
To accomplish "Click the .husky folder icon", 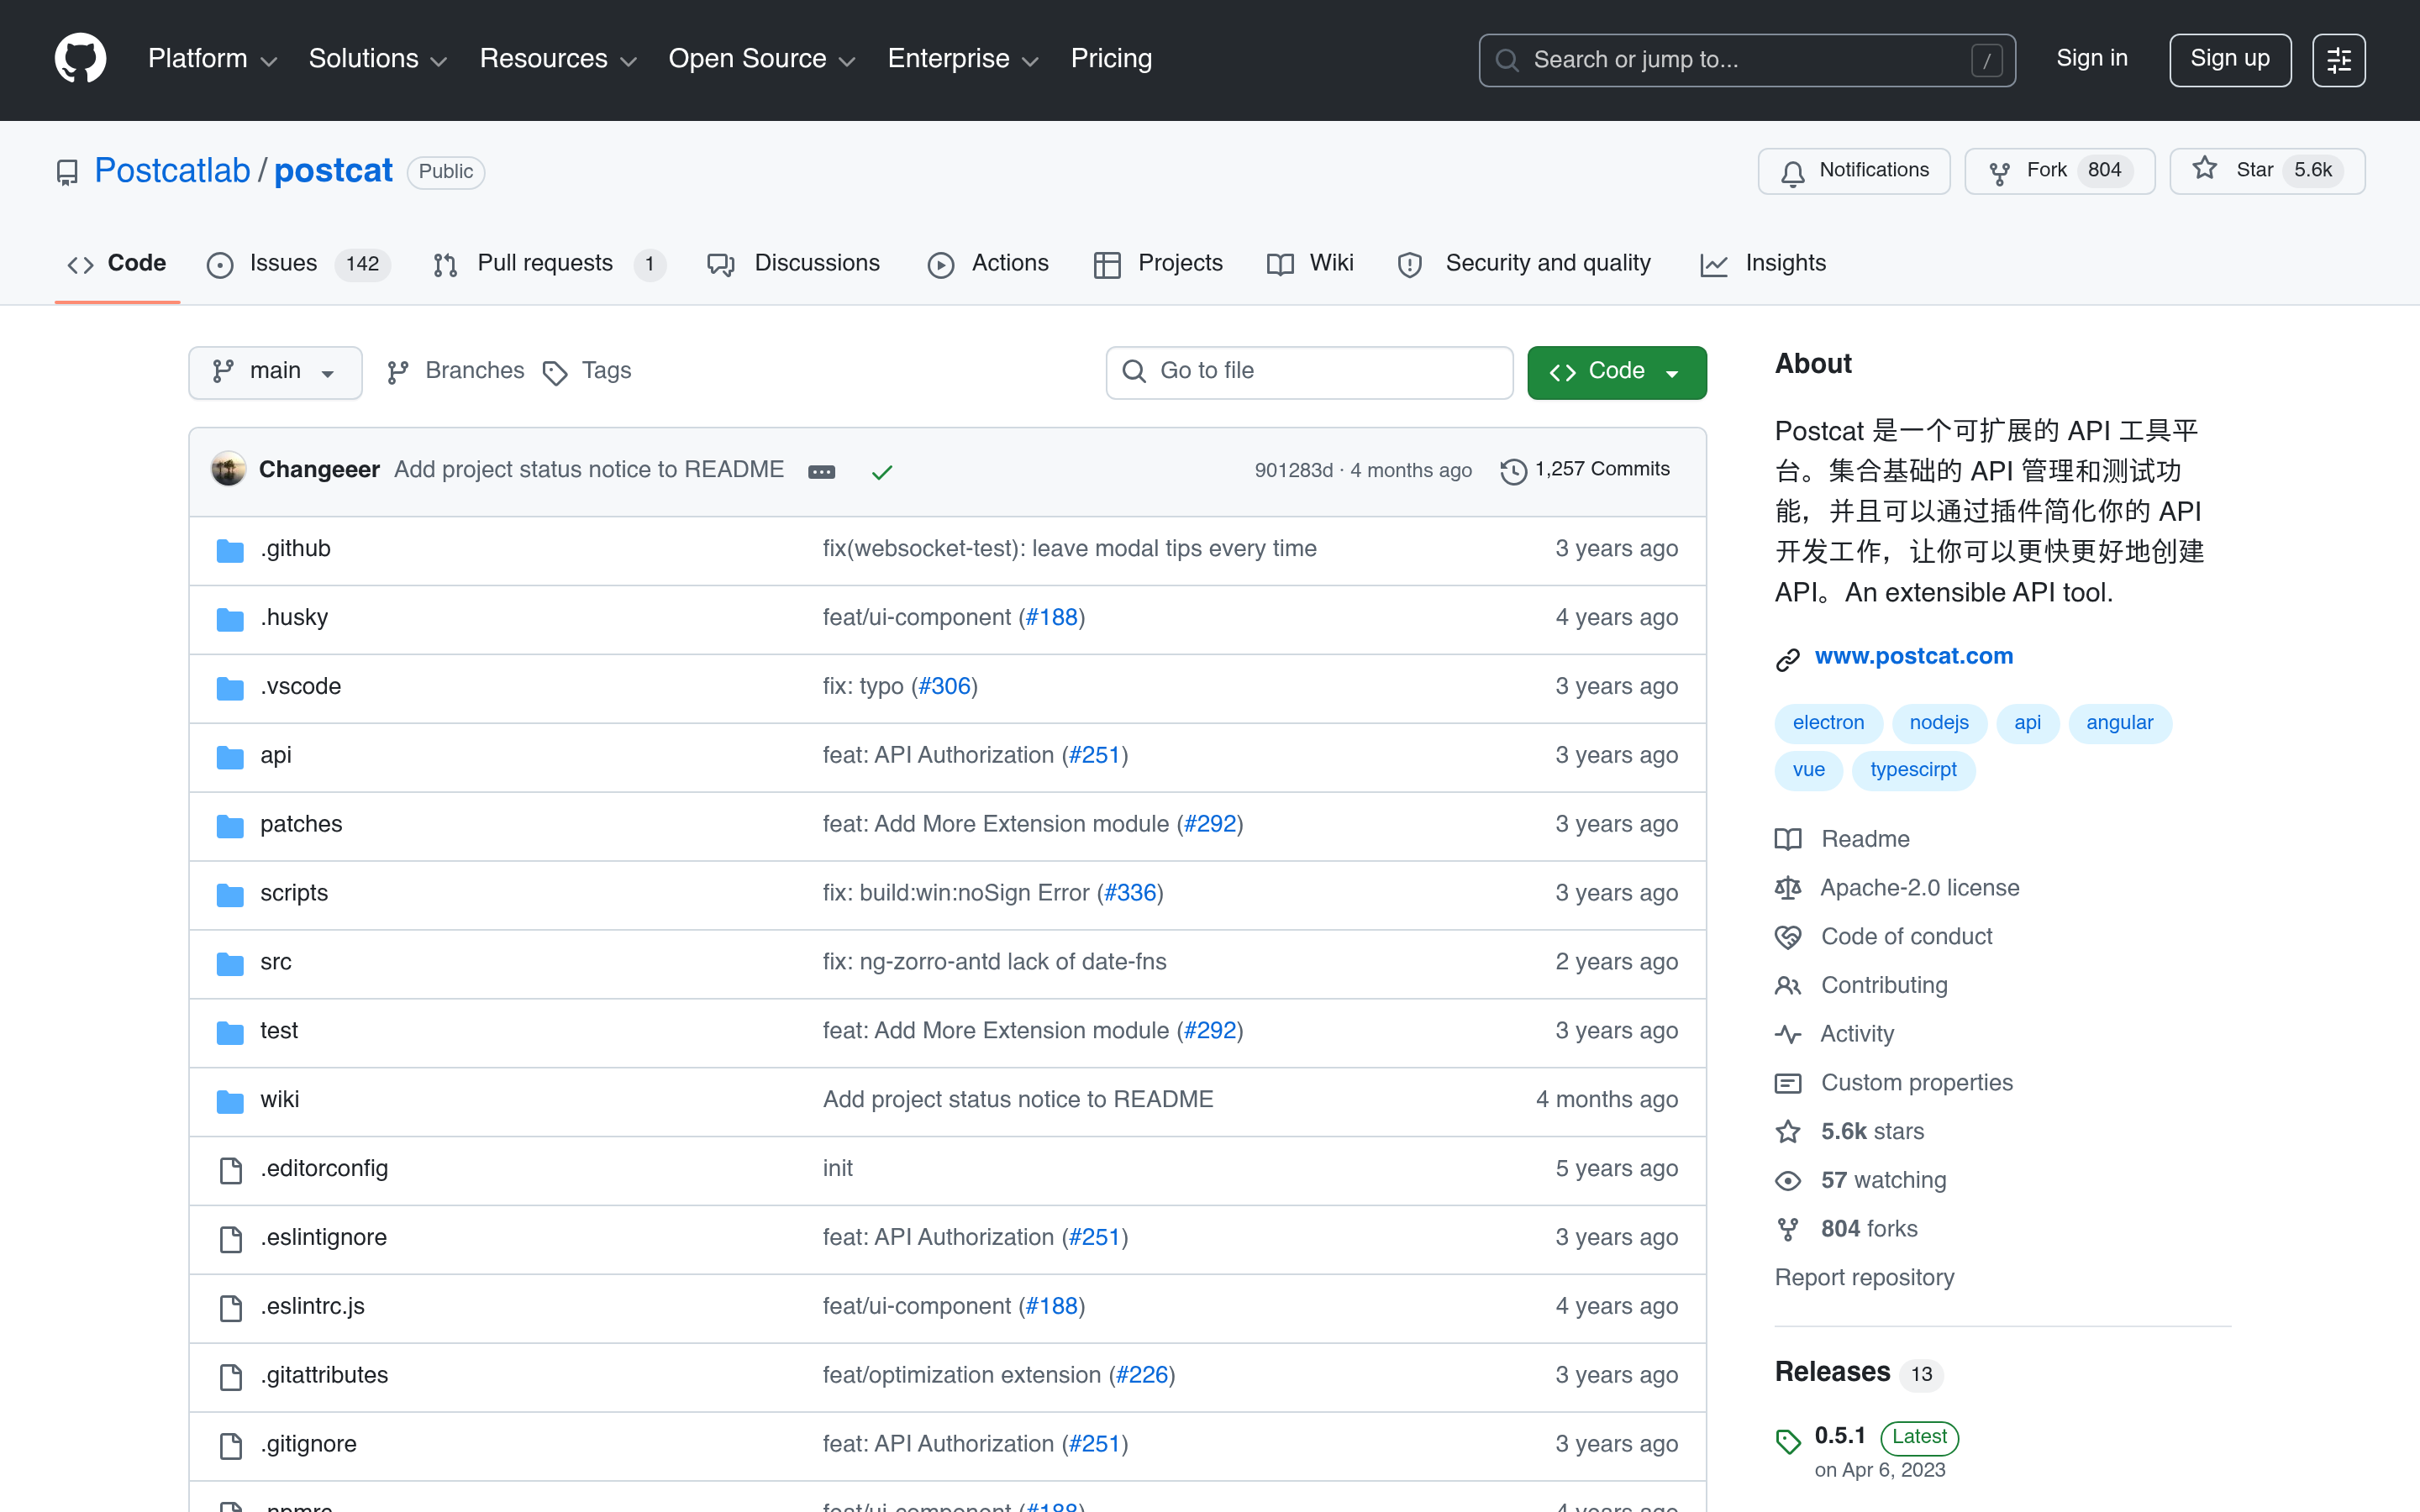I will [230, 619].
